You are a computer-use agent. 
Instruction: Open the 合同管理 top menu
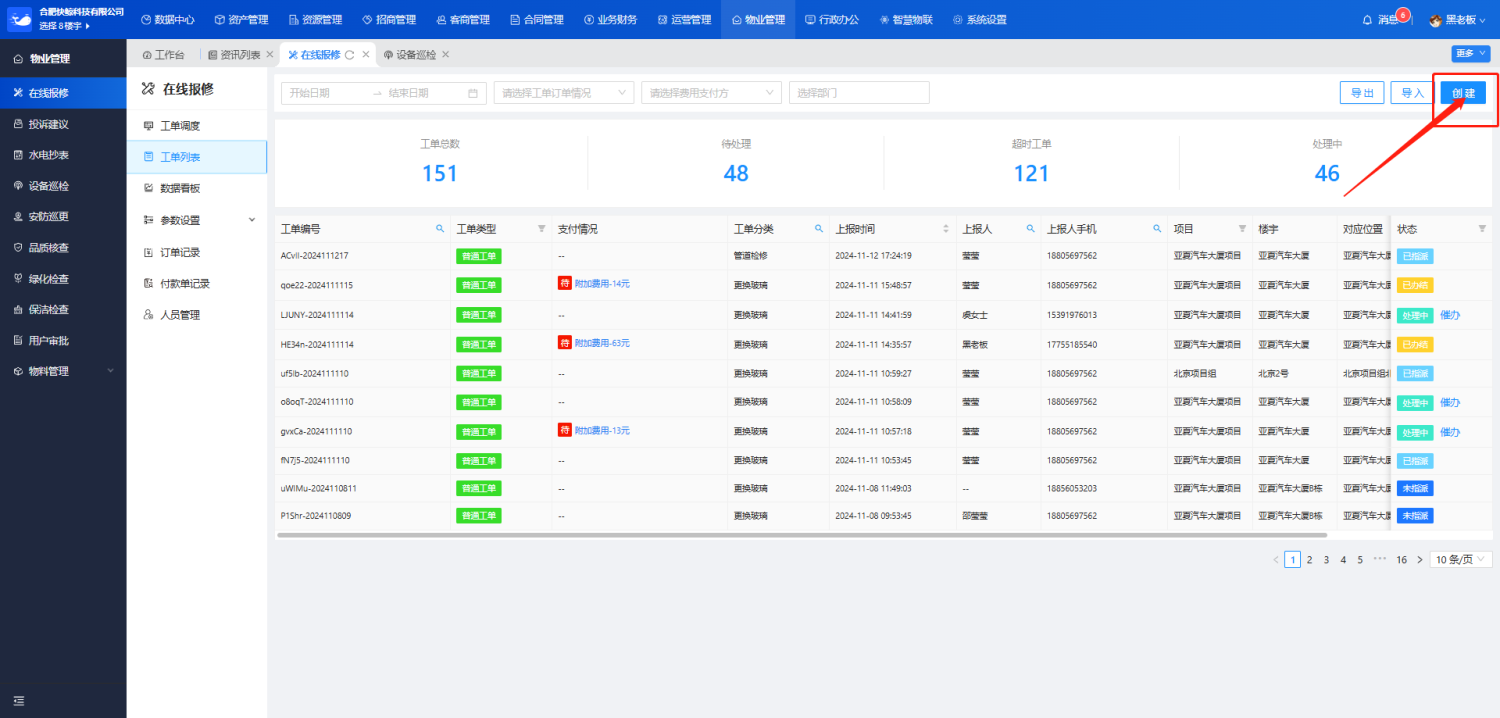coord(536,20)
